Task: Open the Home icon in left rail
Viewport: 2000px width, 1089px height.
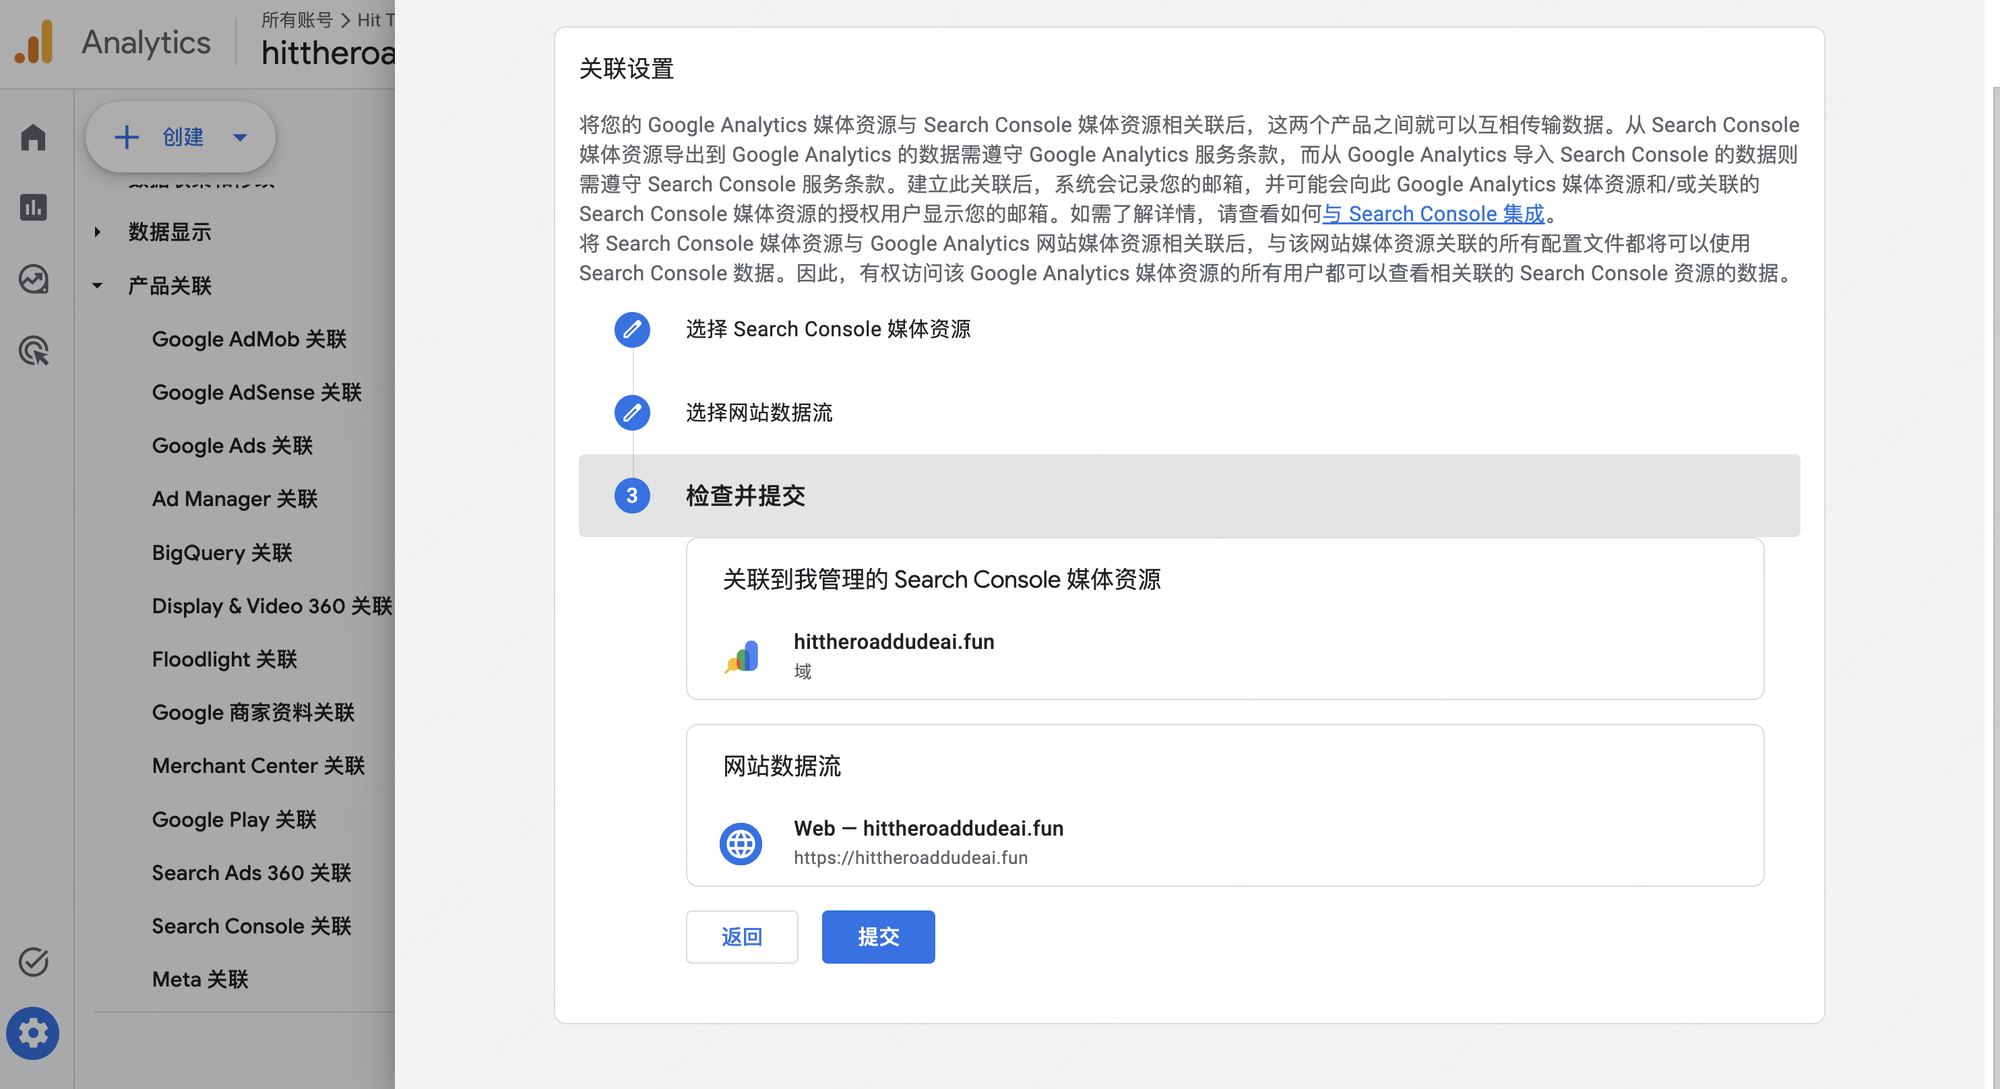Action: pos(33,137)
